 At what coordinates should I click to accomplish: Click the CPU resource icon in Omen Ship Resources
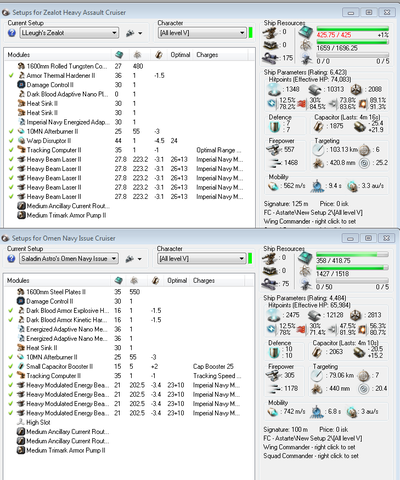tap(305, 257)
